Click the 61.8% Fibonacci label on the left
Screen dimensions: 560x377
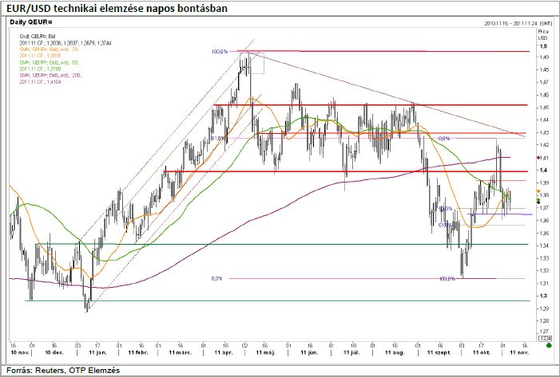218,138
